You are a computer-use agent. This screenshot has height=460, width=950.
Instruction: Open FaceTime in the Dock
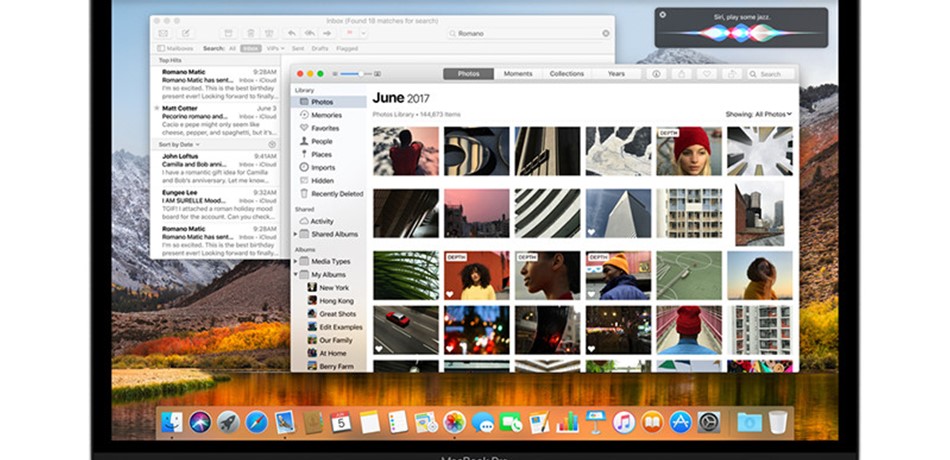(x=511, y=422)
